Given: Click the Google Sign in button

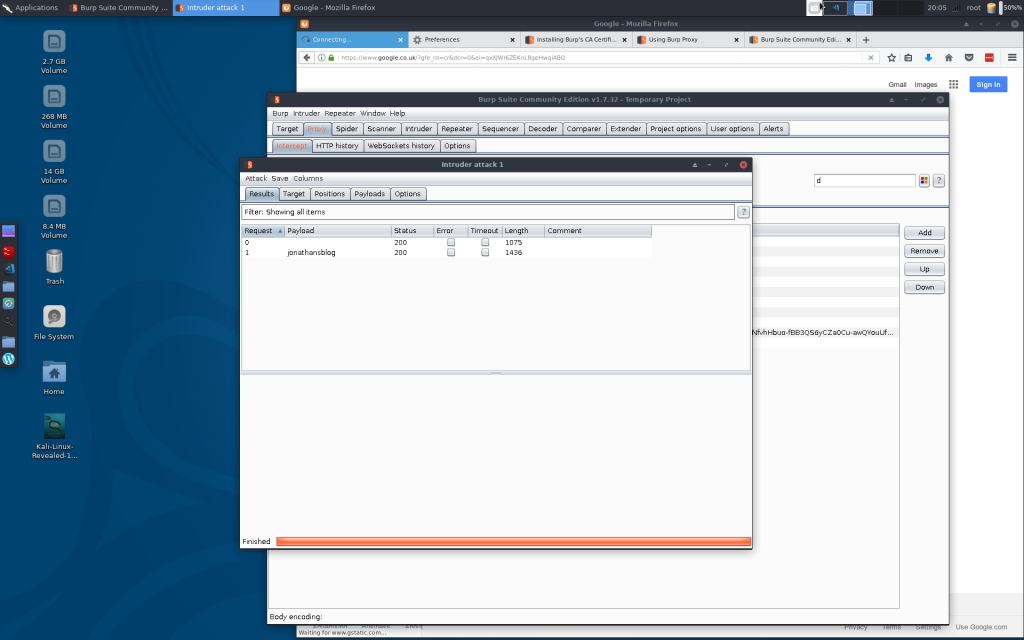Looking at the screenshot, I should pos(987,85).
